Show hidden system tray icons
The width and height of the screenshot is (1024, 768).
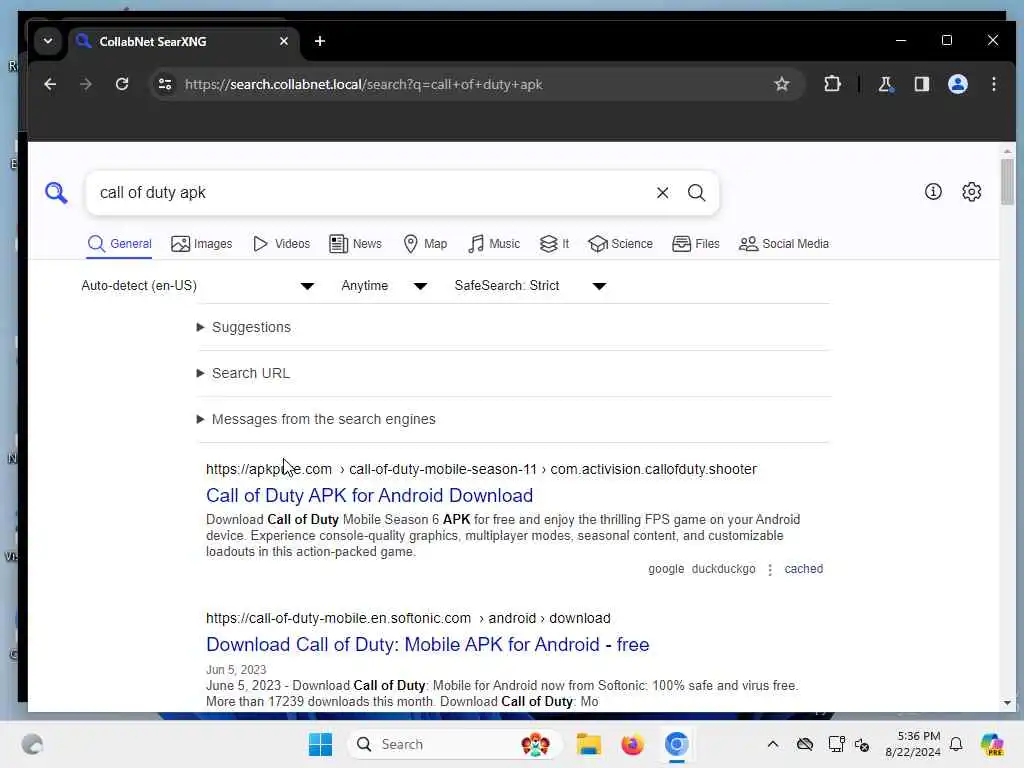773,744
